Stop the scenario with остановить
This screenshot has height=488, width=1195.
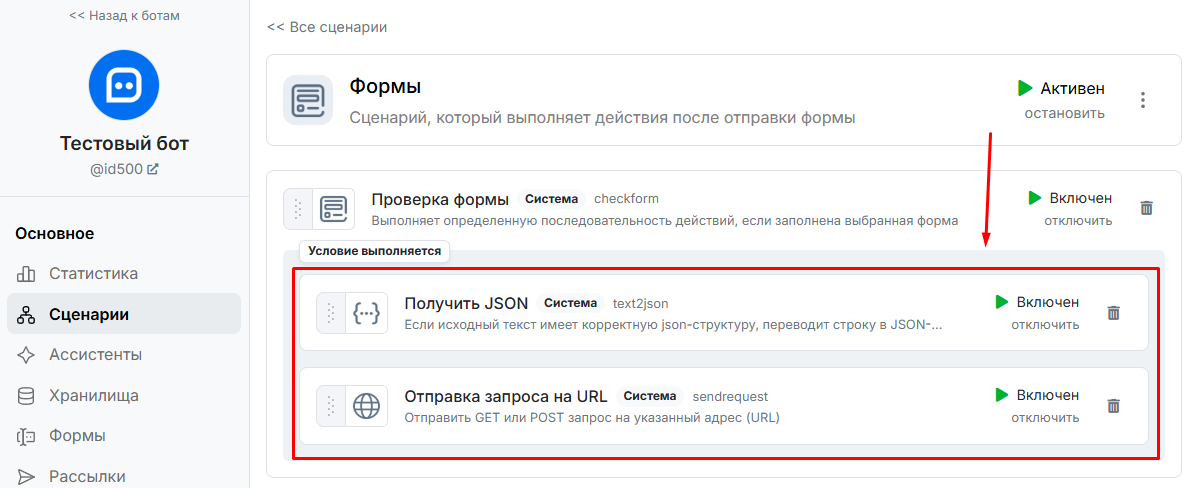pyautogui.click(x=1064, y=114)
